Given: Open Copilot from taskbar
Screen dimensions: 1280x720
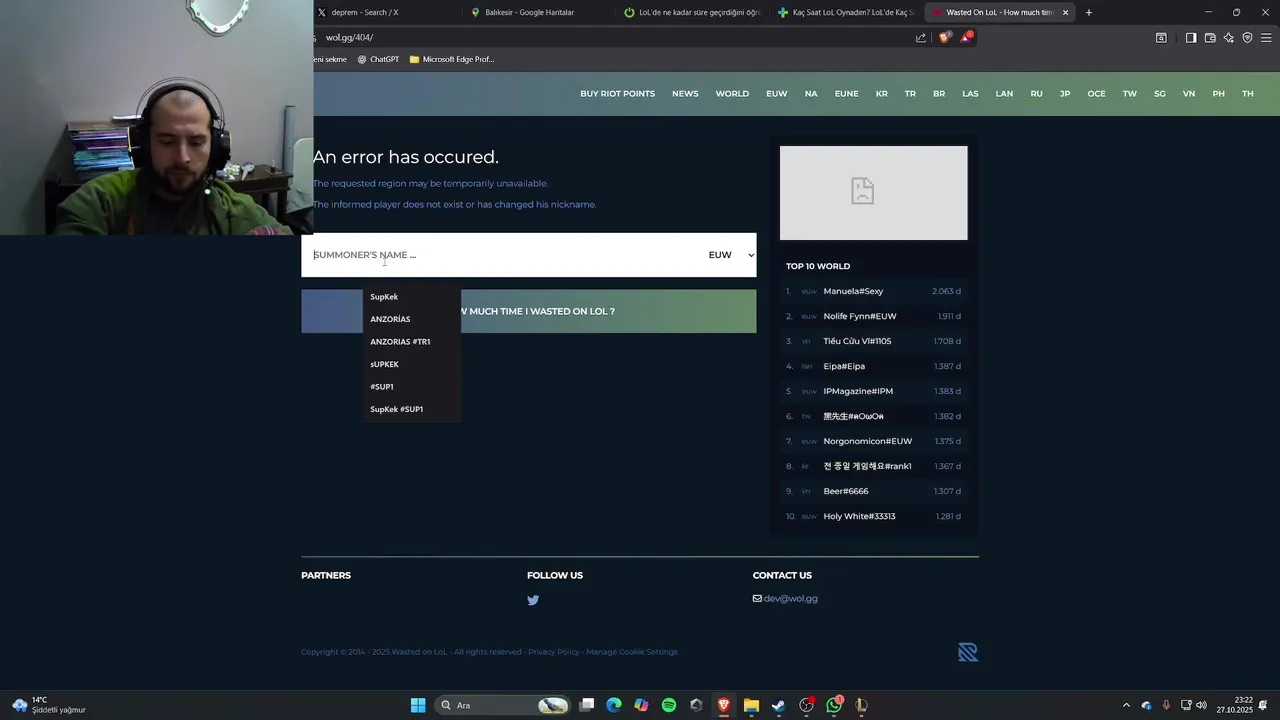Looking at the screenshot, I should pyautogui.click(x=641, y=705).
